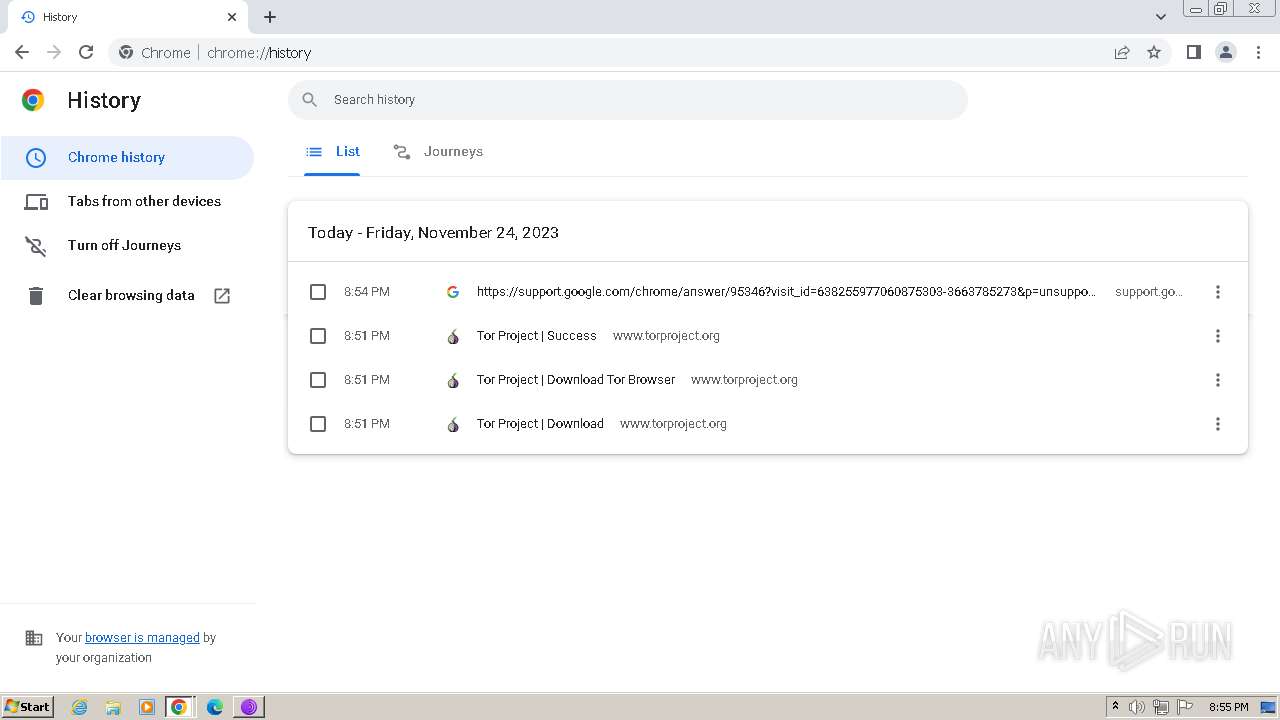Show hidden tray icons arrow
Viewport: 1280px width, 720px height.
(1115, 707)
